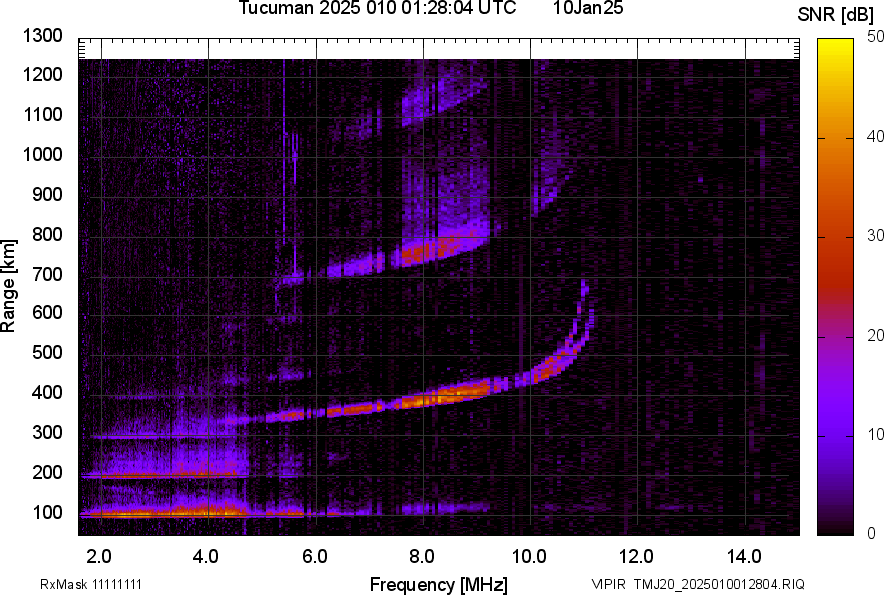Click the "Frequency [MHz]" x-axis label
Viewport: 884px width, 595px height.
click(x=438, y=584)
